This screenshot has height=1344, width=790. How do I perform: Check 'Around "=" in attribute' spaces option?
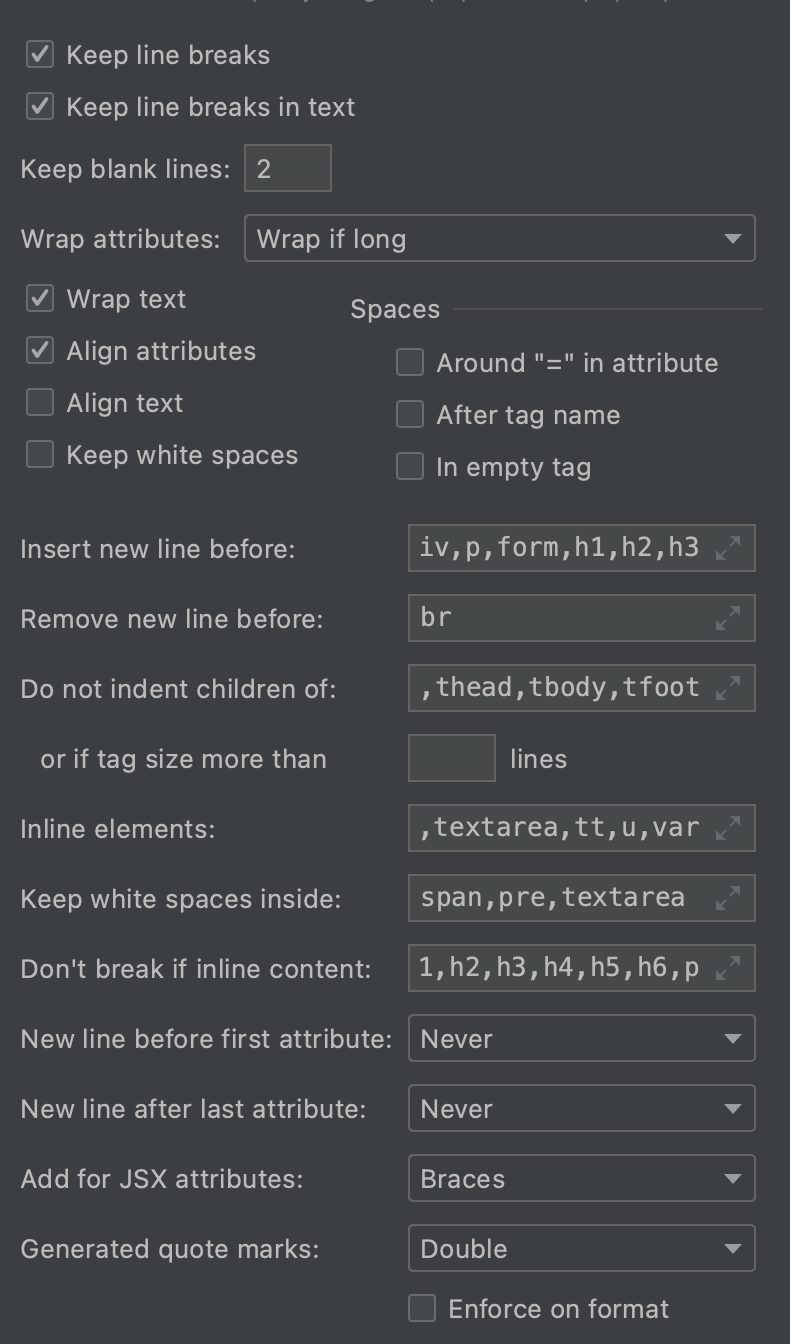click(x=410, y=363)
